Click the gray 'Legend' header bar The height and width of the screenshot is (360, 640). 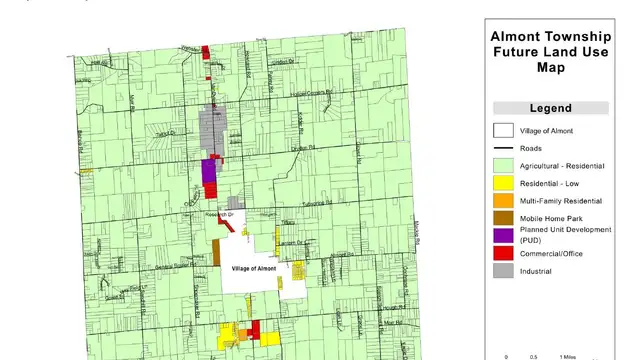point(551,108)
